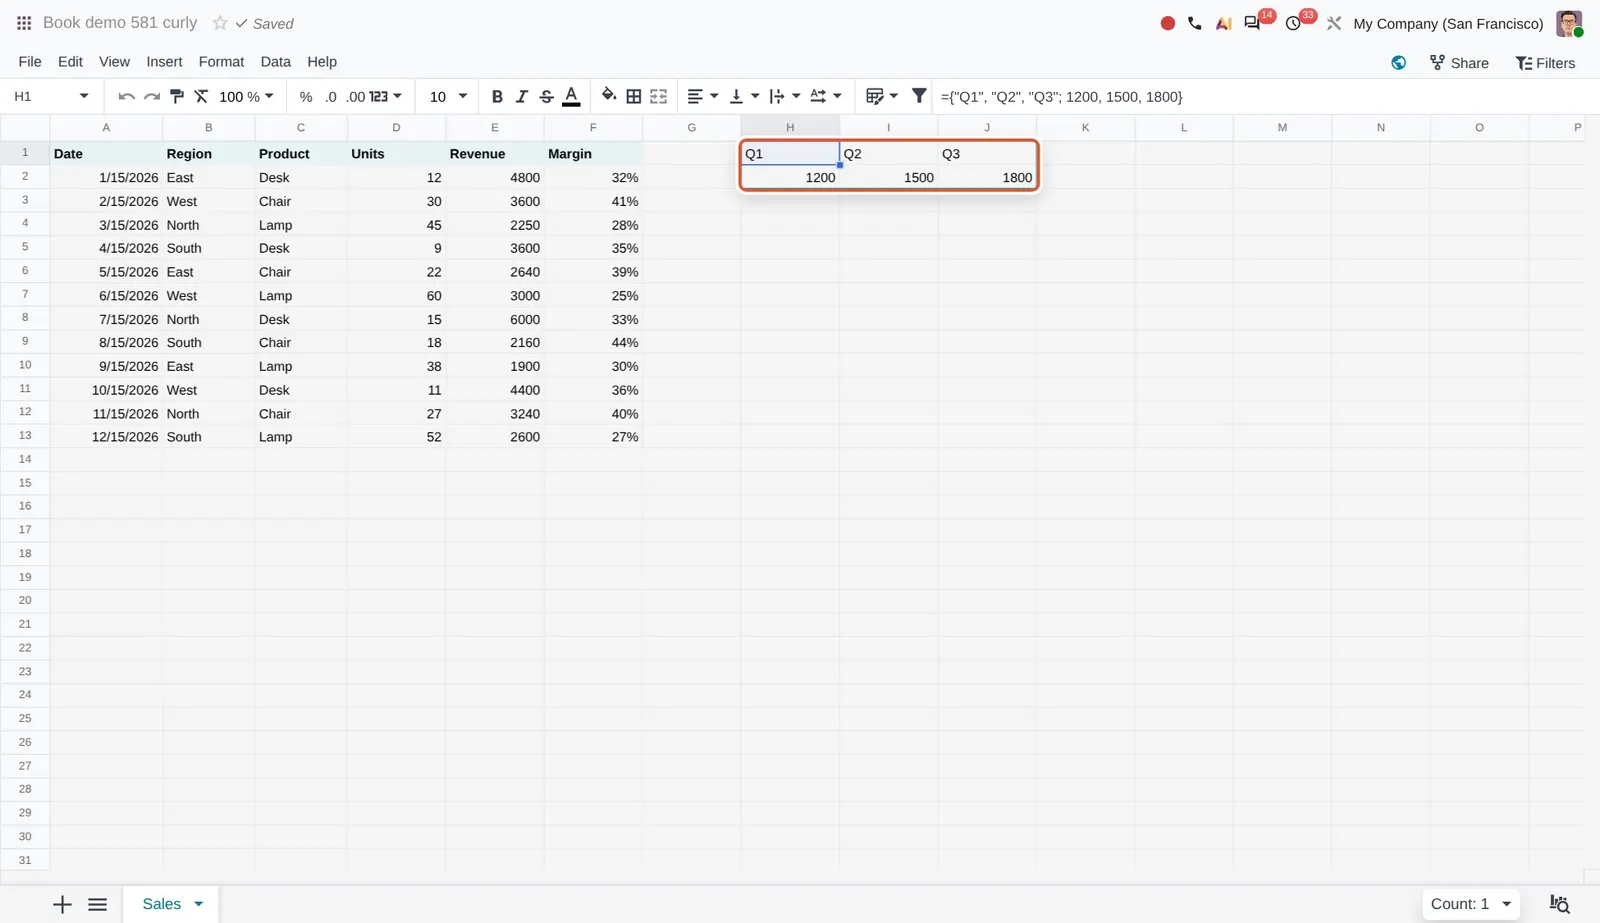Viewport: 1600px width, 923px height.
Task: Click the red recording indicator
Action: tap(1167, 23)
